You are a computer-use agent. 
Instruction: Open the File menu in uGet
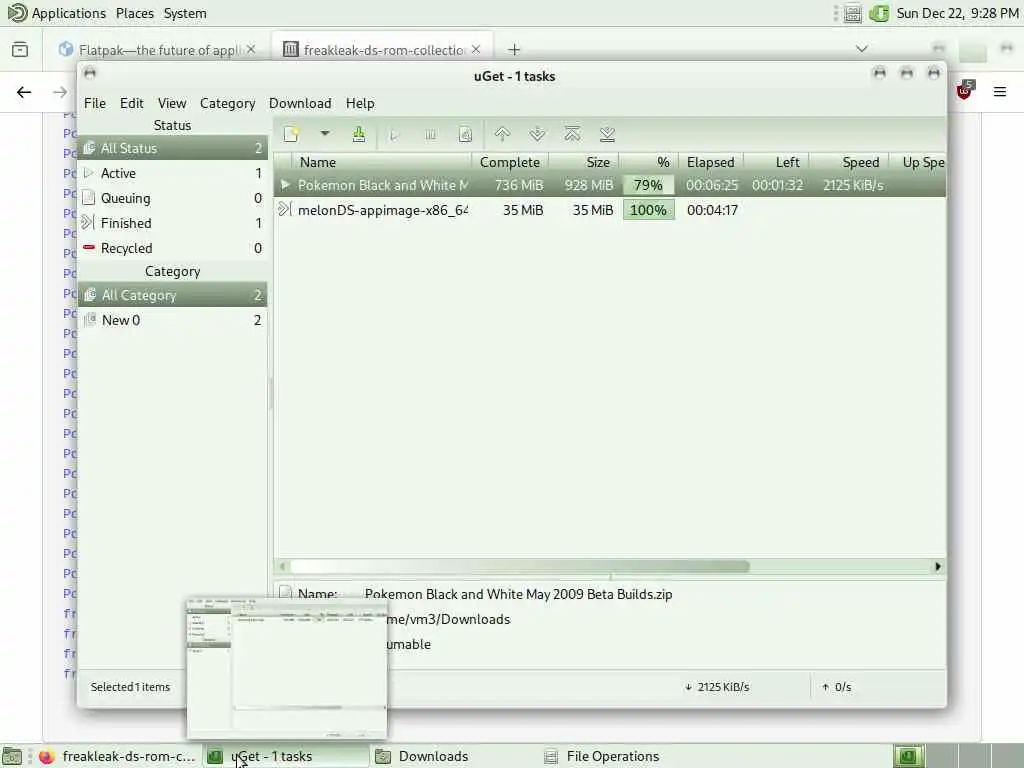point(95,103)
